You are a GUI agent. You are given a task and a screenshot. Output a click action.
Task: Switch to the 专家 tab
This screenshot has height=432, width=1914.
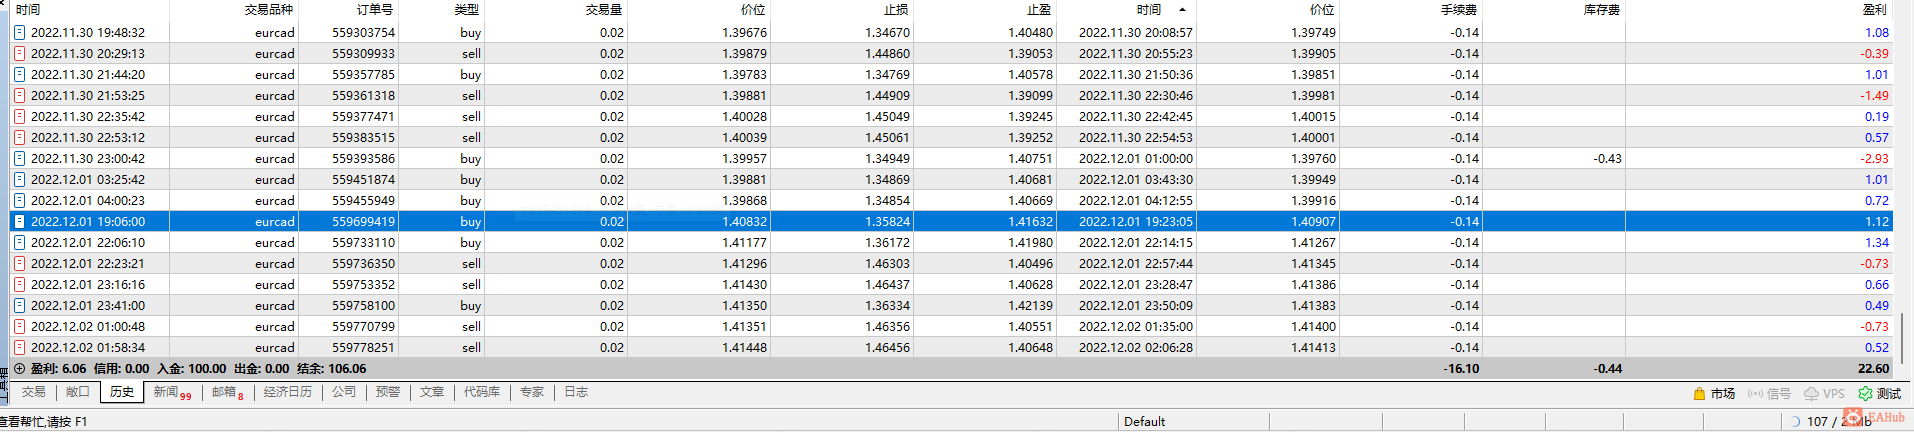(532, 392)
